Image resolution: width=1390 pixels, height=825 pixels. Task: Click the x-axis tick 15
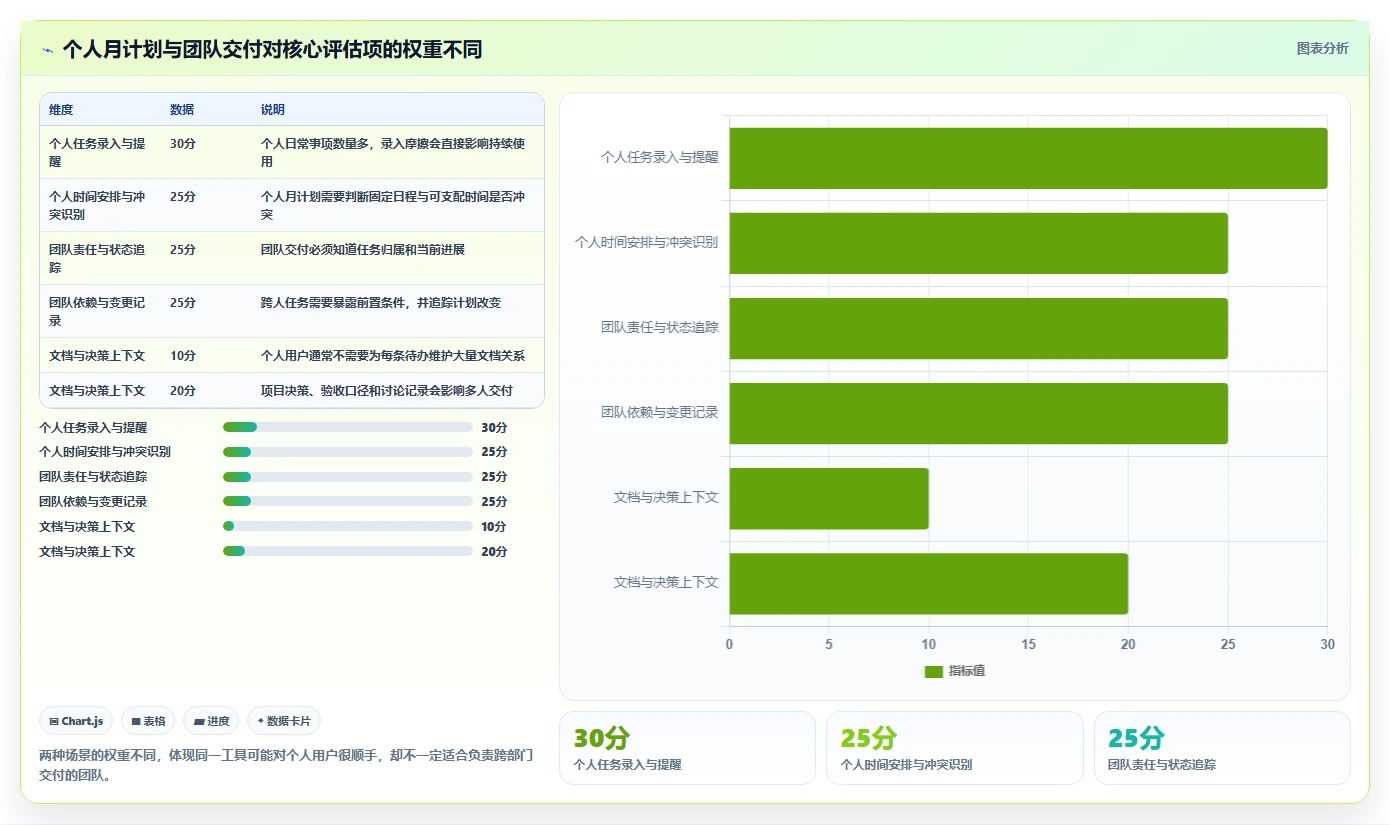(x=1028, y=645)
